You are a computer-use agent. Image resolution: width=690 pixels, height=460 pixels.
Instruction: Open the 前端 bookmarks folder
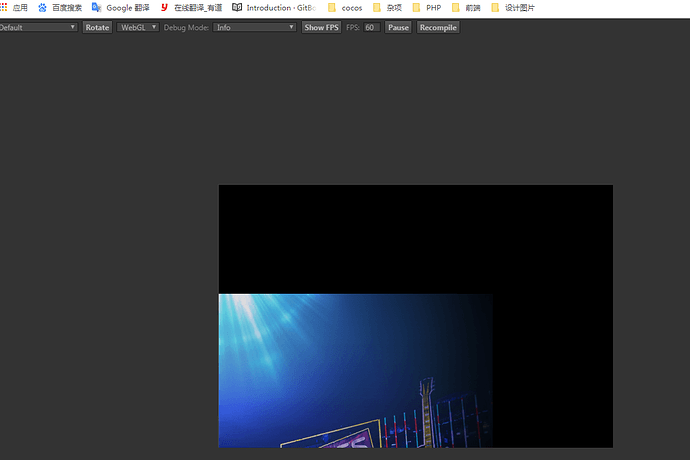(466, 7)
